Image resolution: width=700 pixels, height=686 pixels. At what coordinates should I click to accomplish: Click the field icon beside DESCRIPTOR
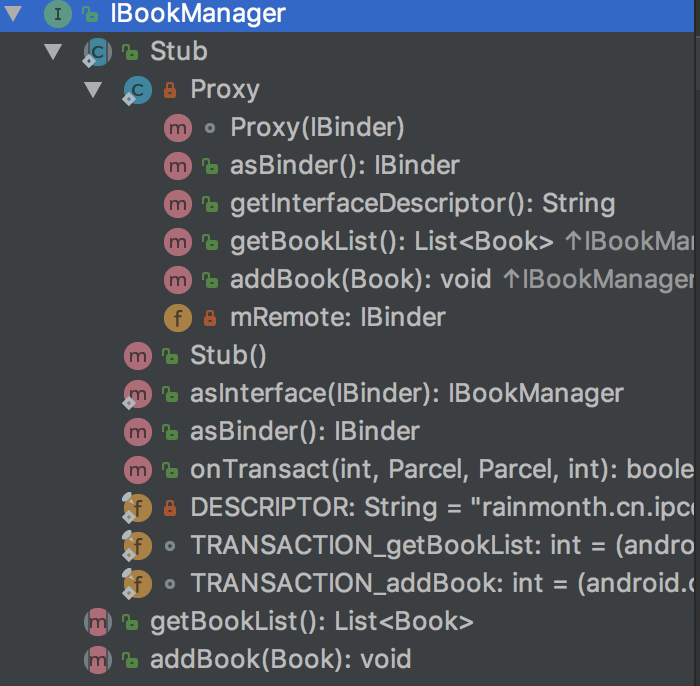pos(137,508)
